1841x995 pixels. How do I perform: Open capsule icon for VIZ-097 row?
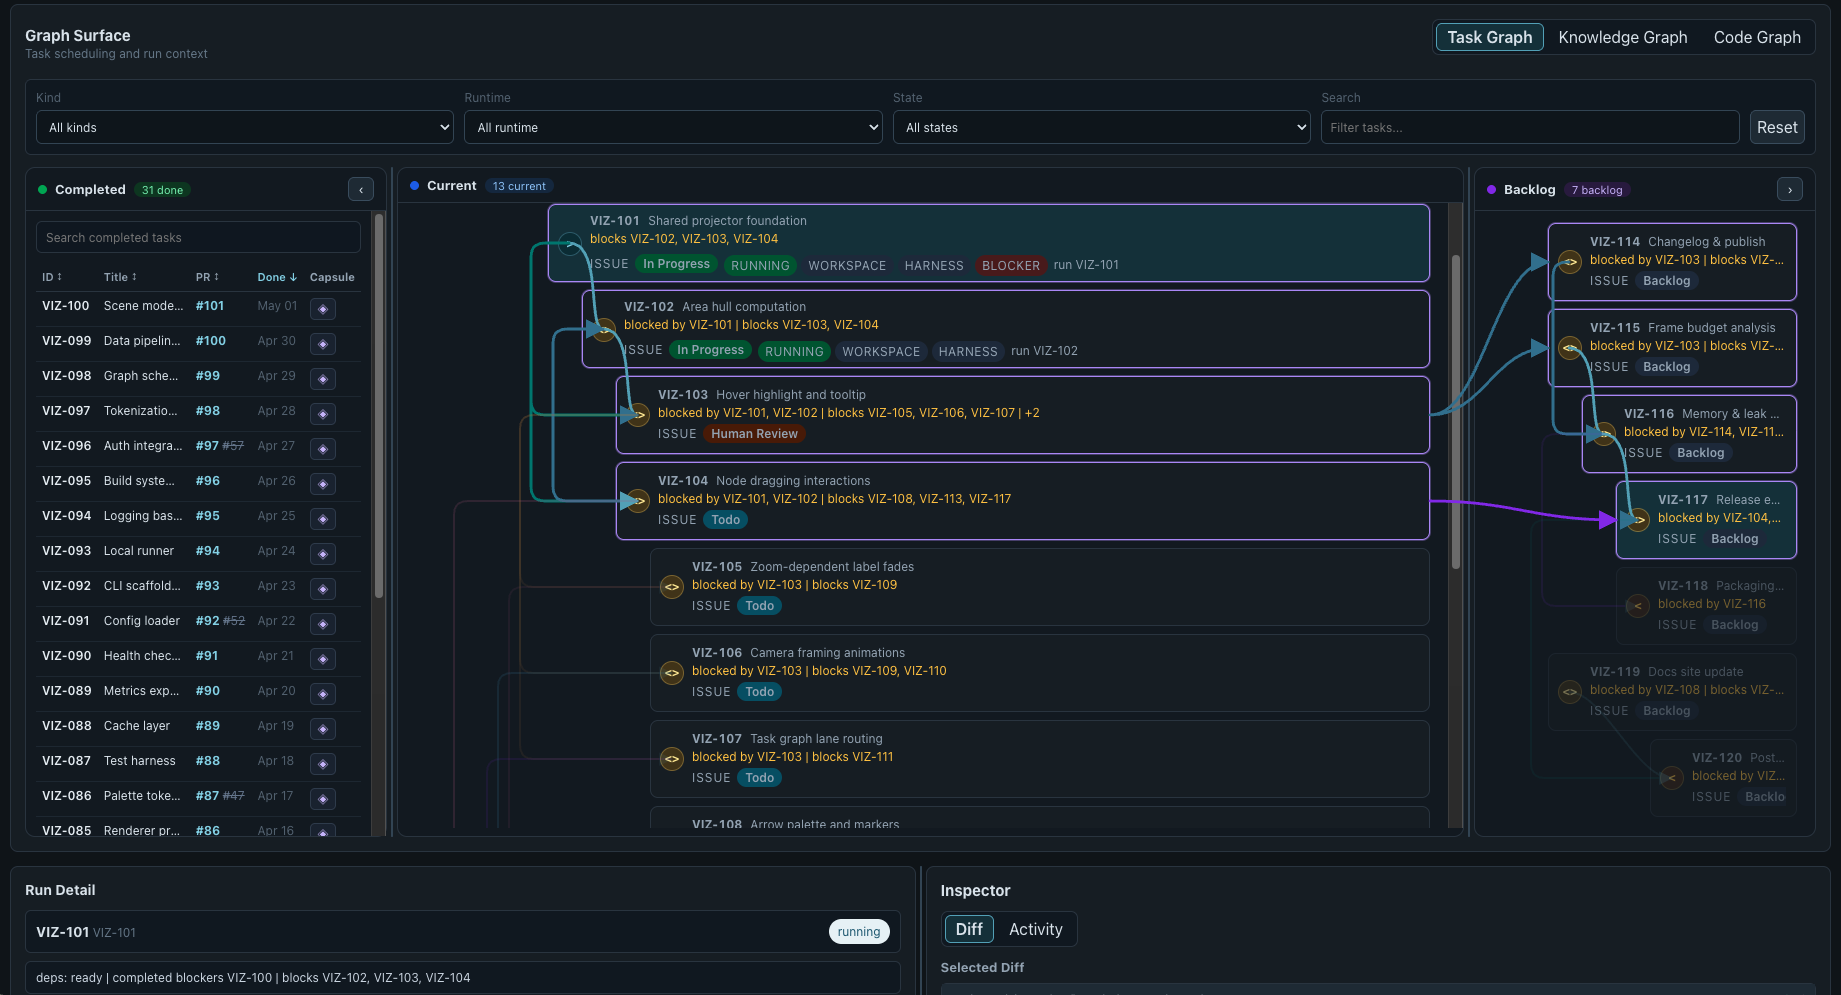[323, 414]
